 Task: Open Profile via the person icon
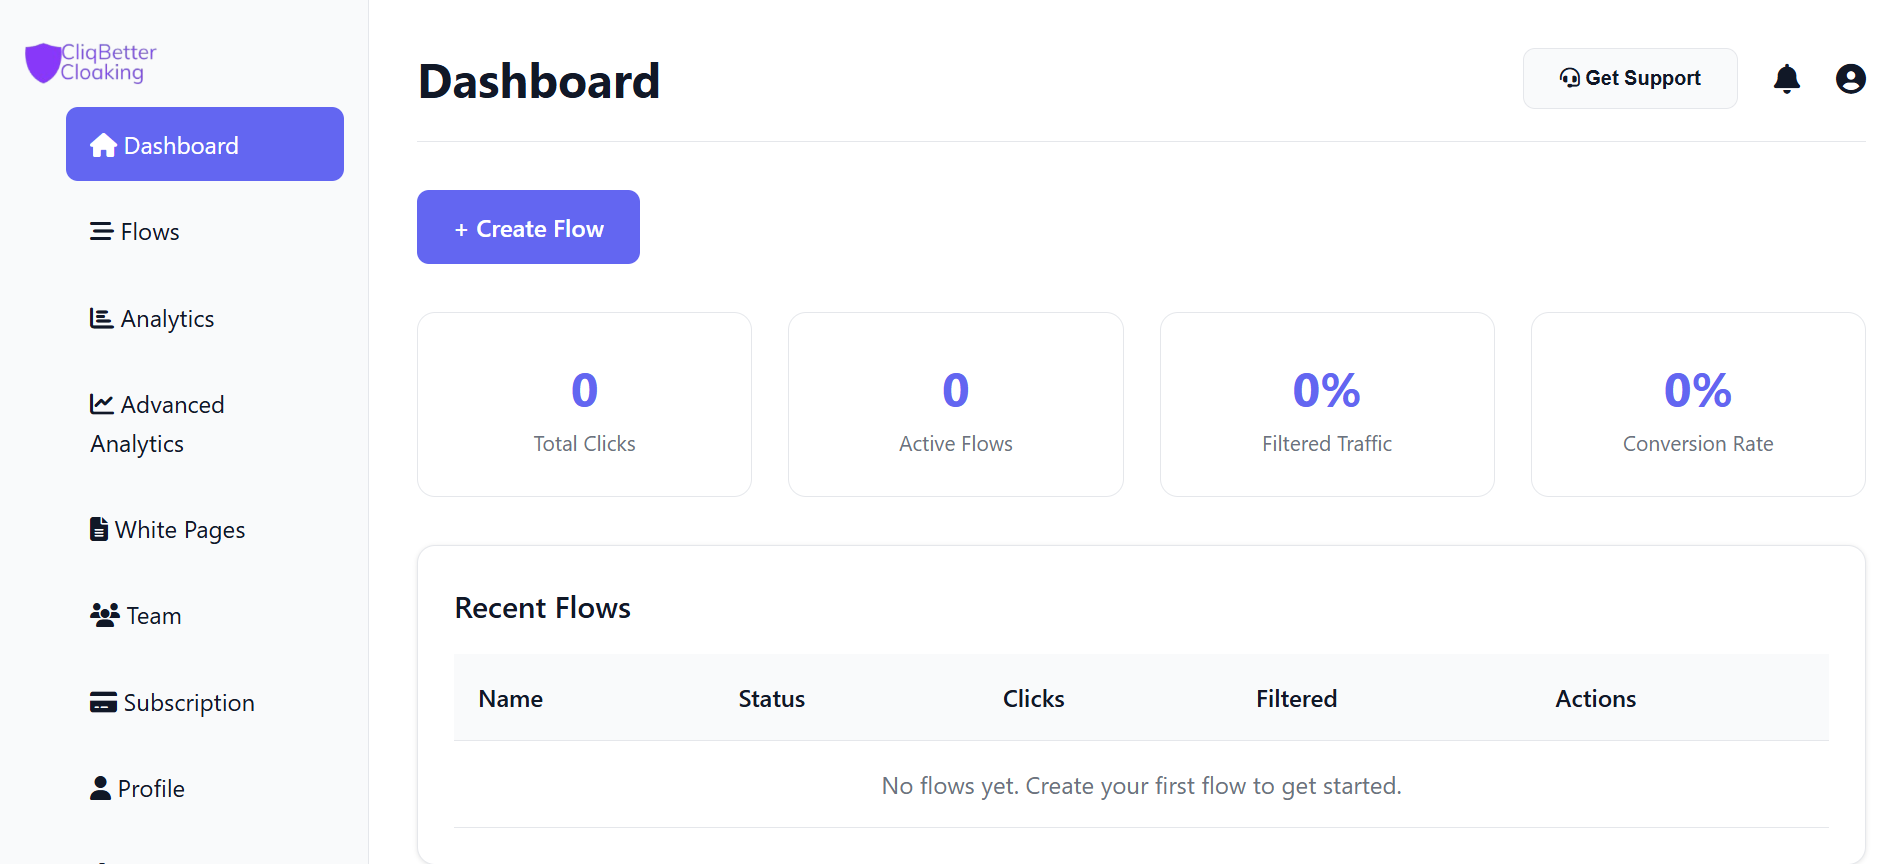99,788
